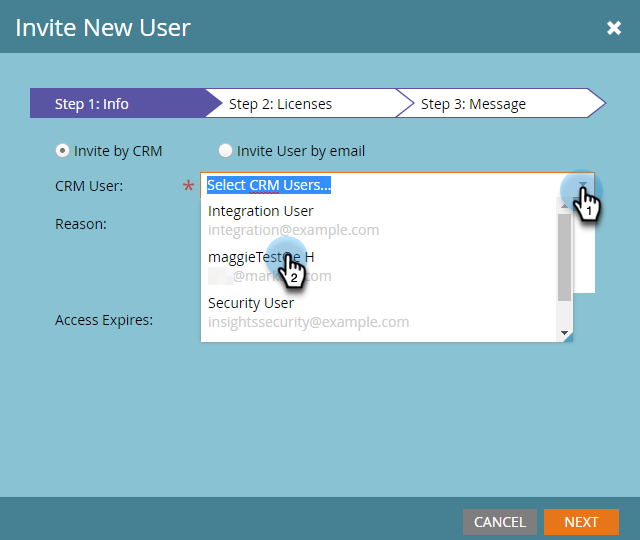Click the Reason text area edge
Image resolution: width=640 pixels, height=540 pixels.
tap(584, 246)
